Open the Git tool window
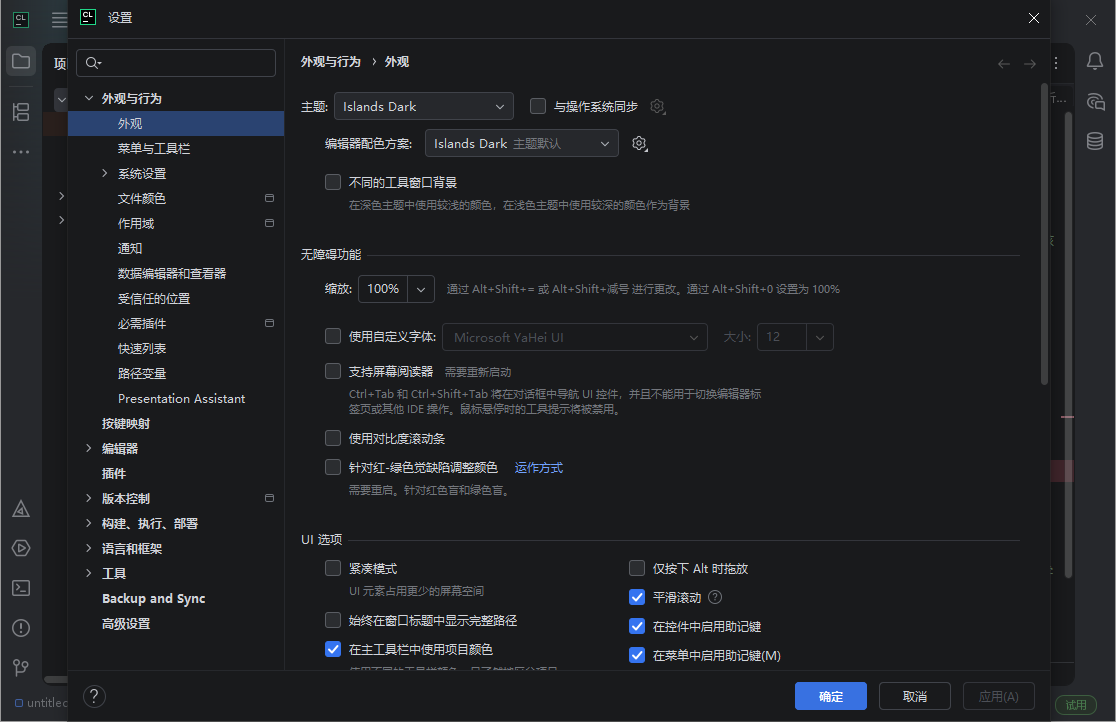 (20, 667)
